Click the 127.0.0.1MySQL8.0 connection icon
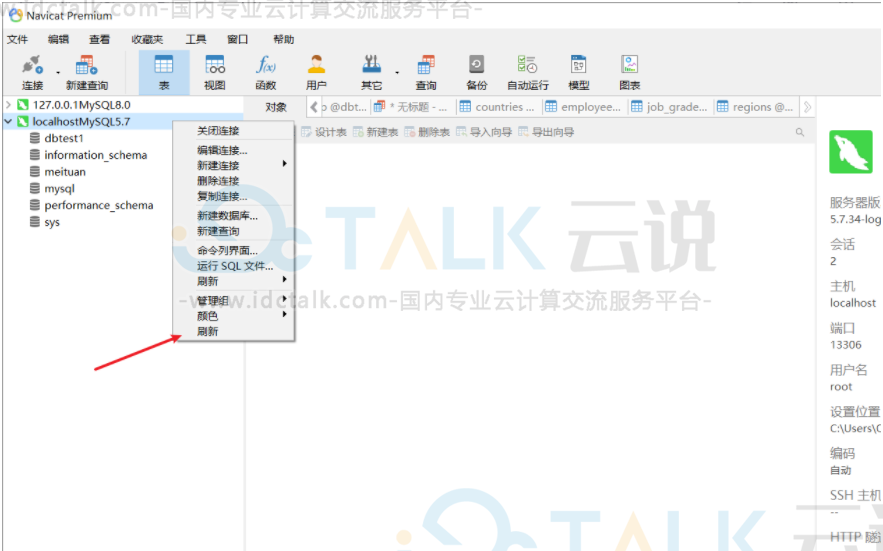Image resolution: width=883 pixels, height=551 pixels. pos(23,105)
